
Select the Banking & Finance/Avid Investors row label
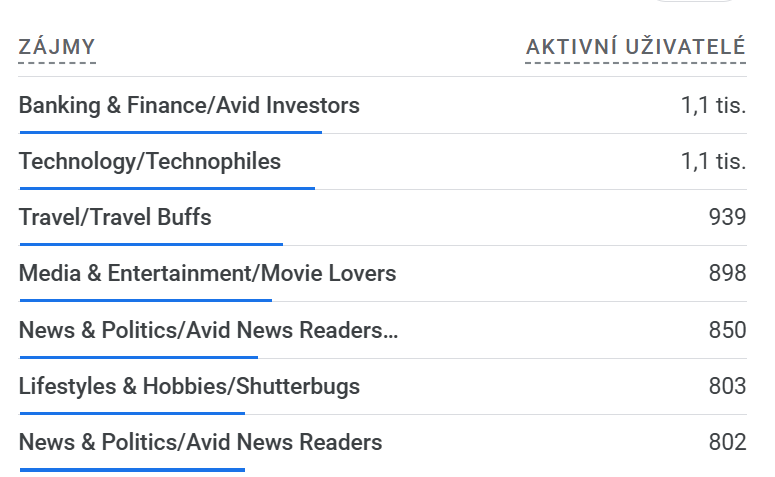point(189,105)
